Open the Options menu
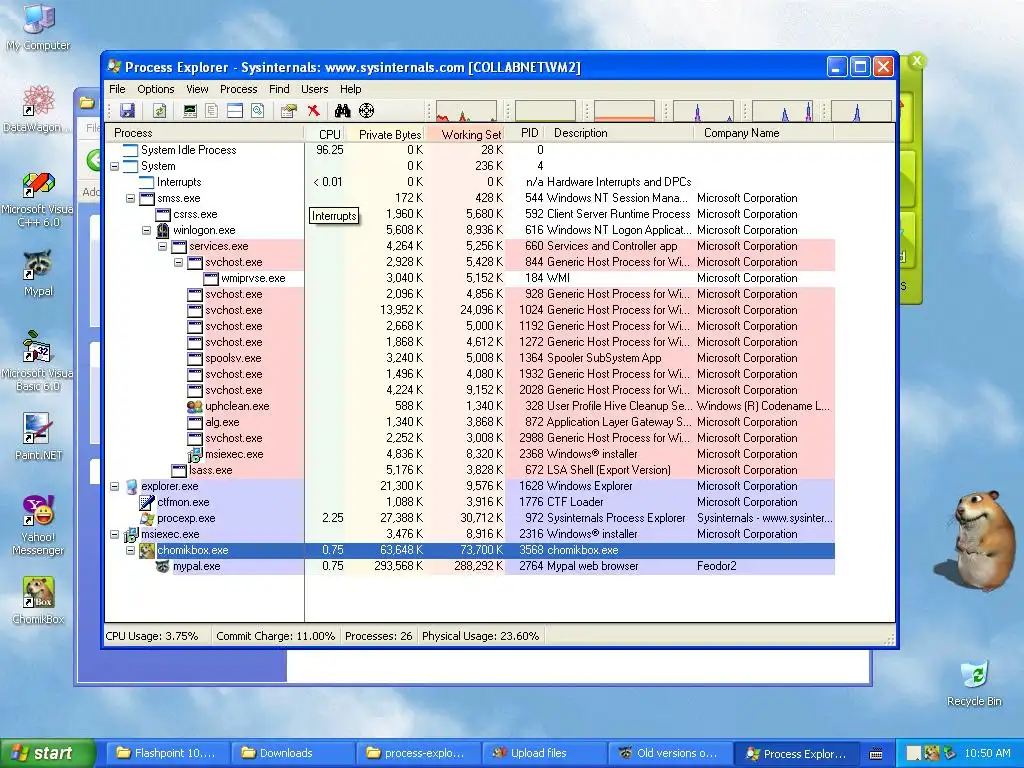This screenshot has width=1024, height=768. (155, 89)
